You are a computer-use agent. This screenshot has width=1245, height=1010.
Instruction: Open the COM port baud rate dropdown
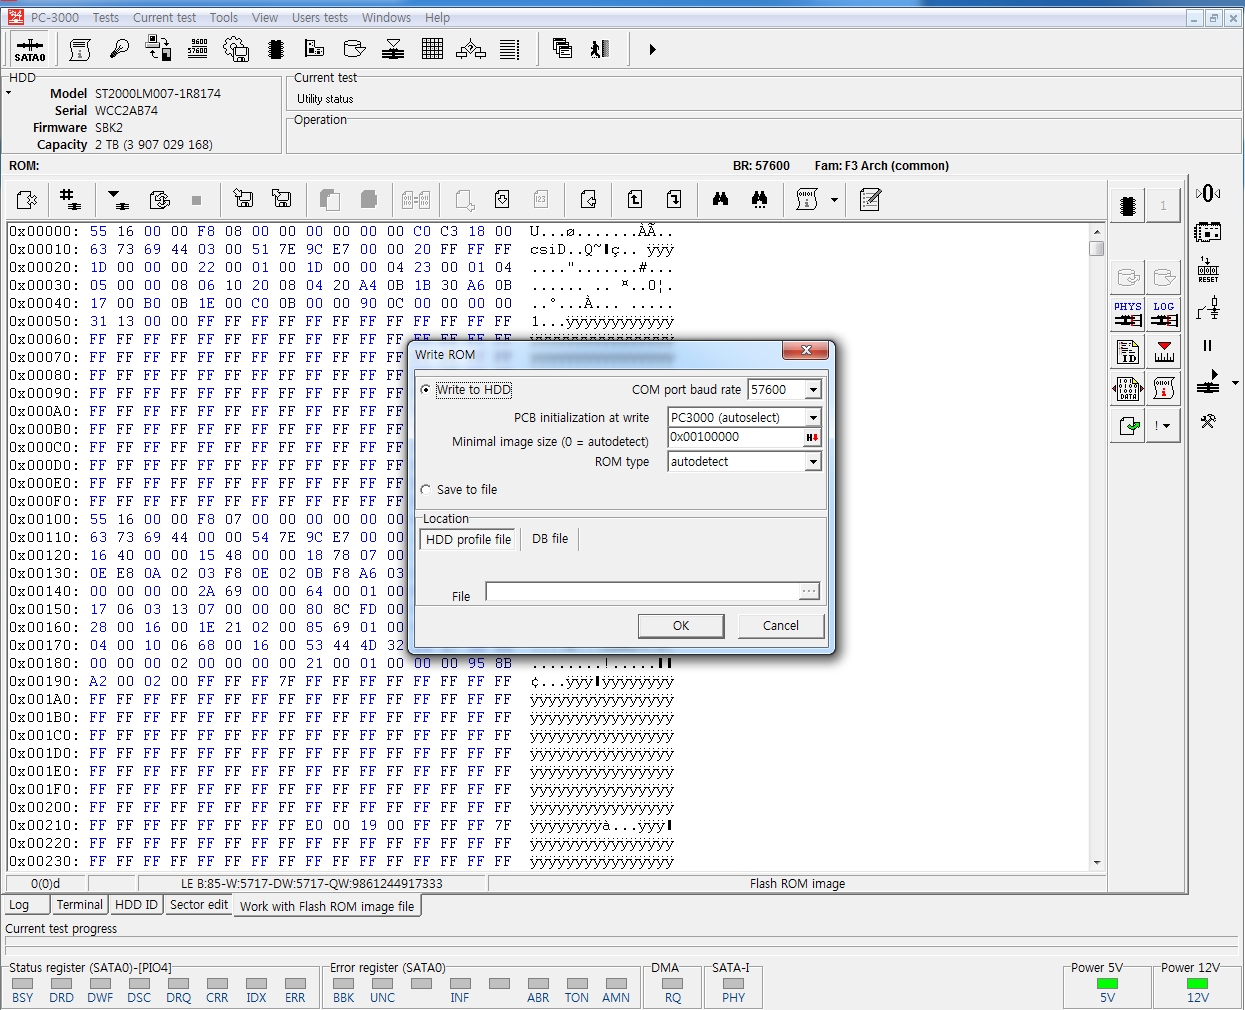click(813, 390)
